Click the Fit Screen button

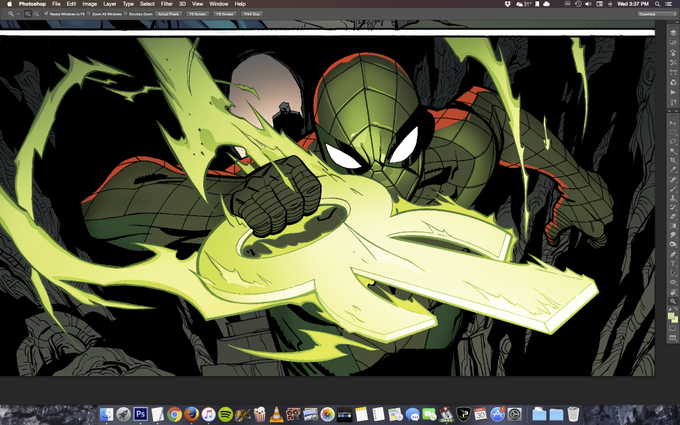pyautogui.click(x=197, y=14)
